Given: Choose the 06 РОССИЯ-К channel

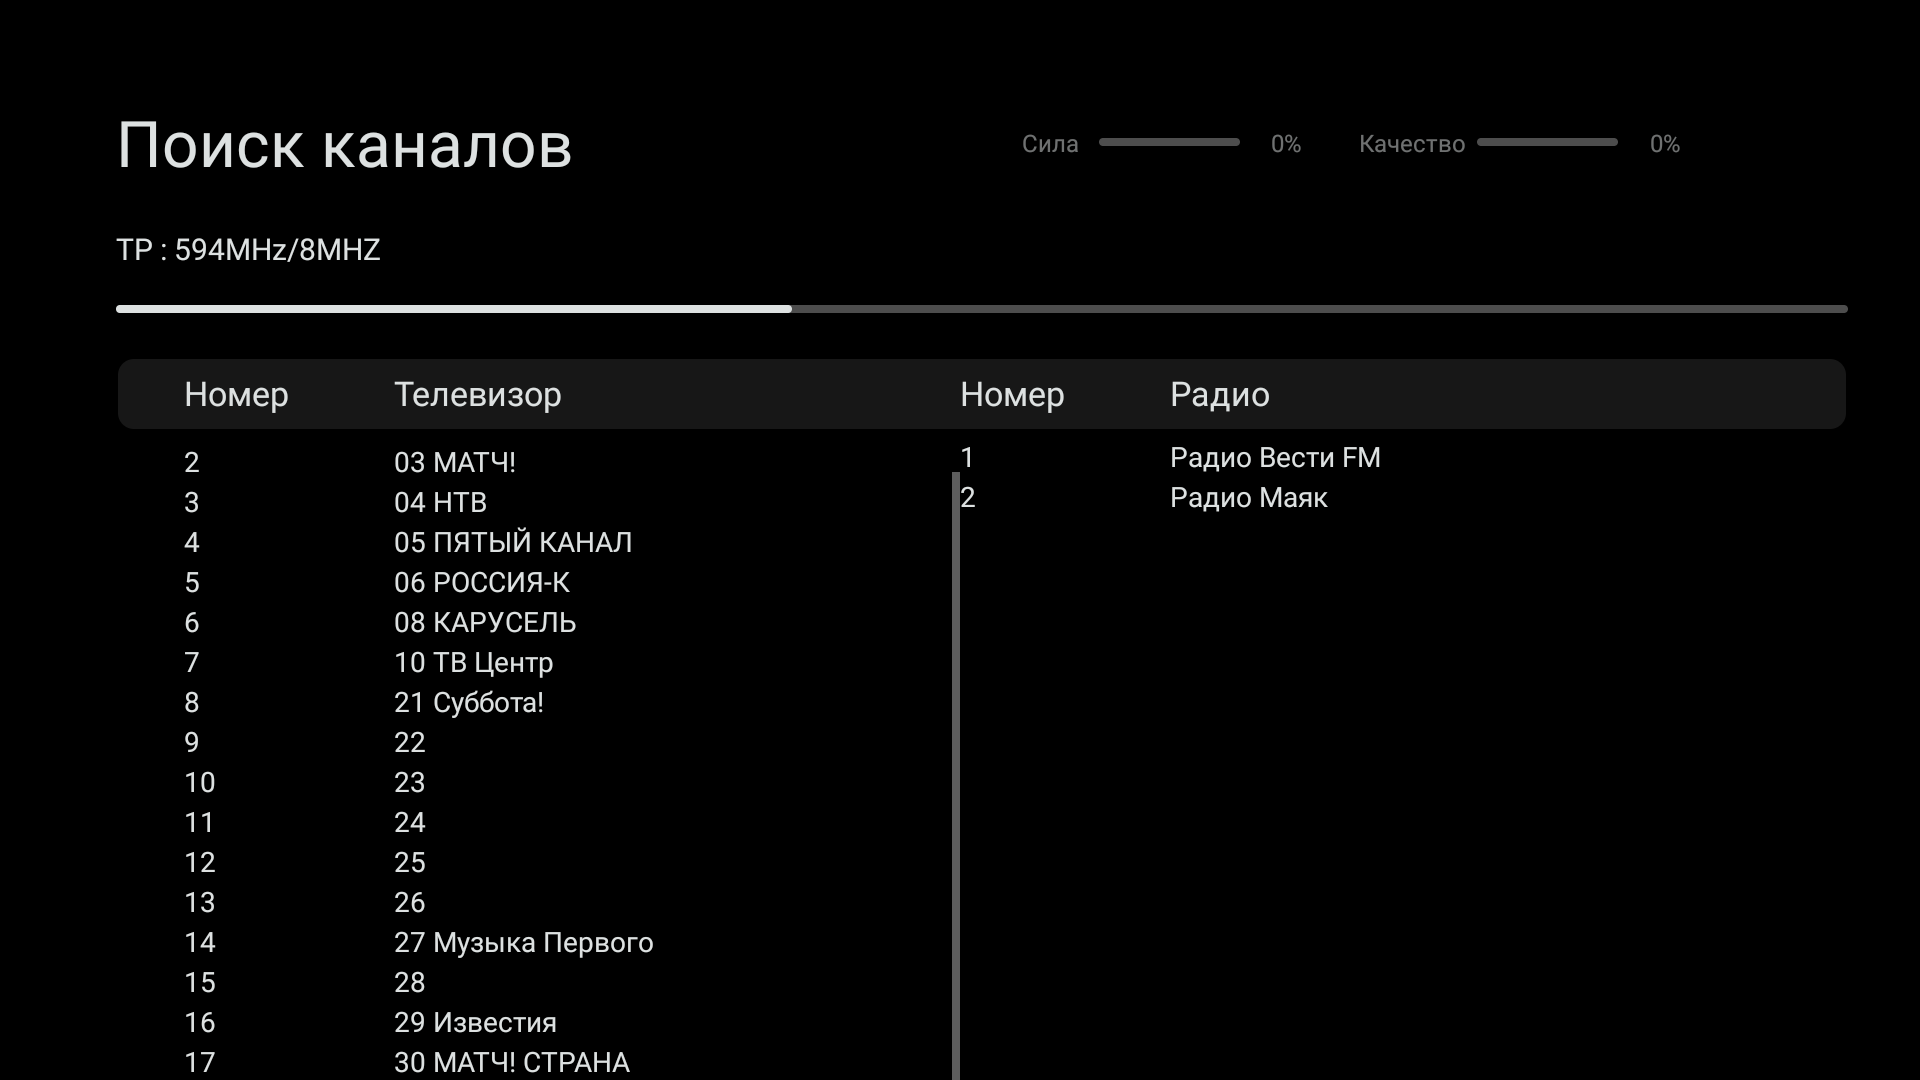Looking at the screenshot, I should coord(481,583).
